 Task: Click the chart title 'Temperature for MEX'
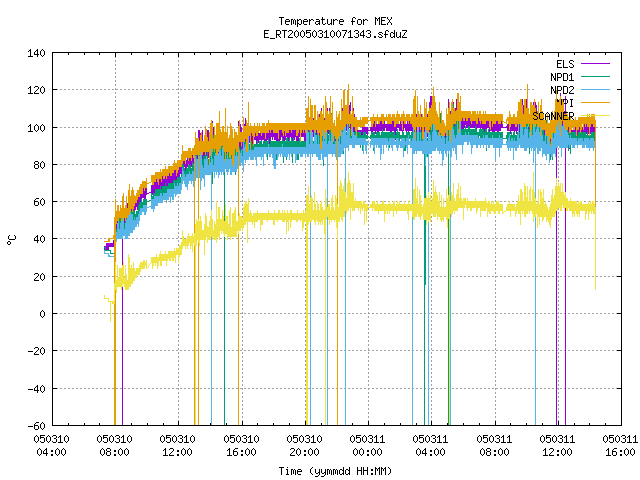point(335,21)
